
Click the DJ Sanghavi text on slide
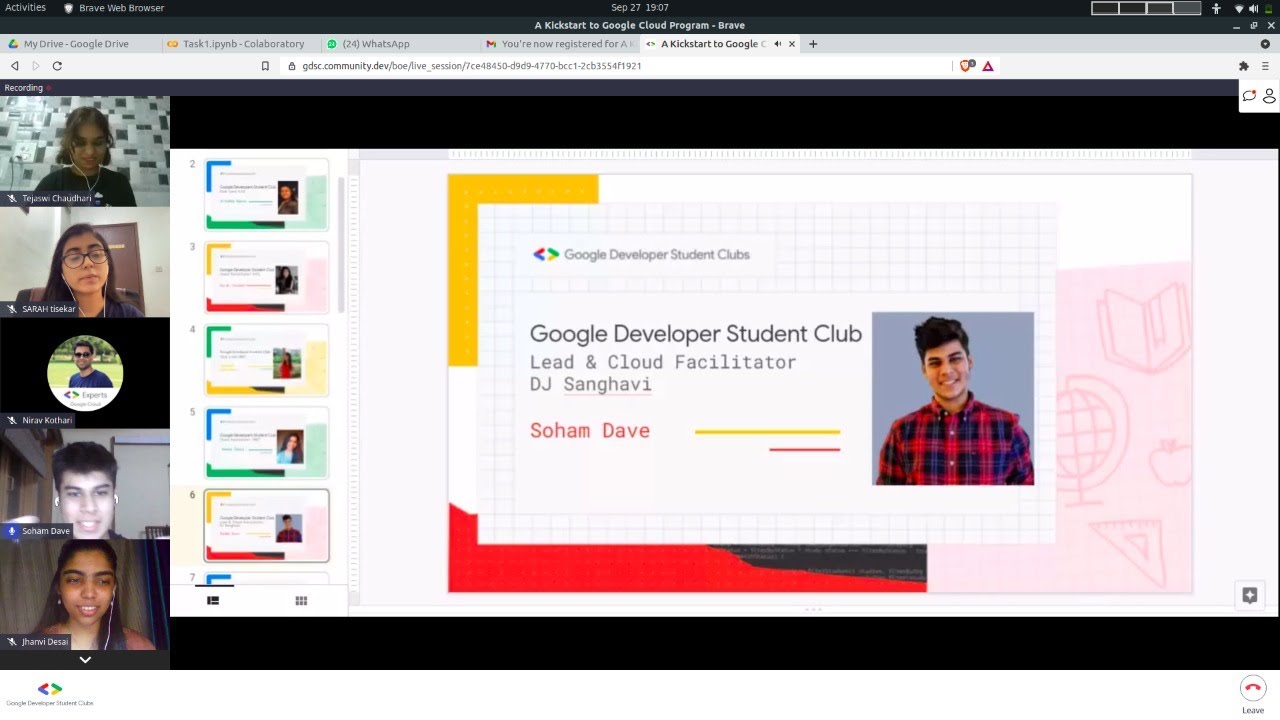pyautogui.click(x=590, y=385)
